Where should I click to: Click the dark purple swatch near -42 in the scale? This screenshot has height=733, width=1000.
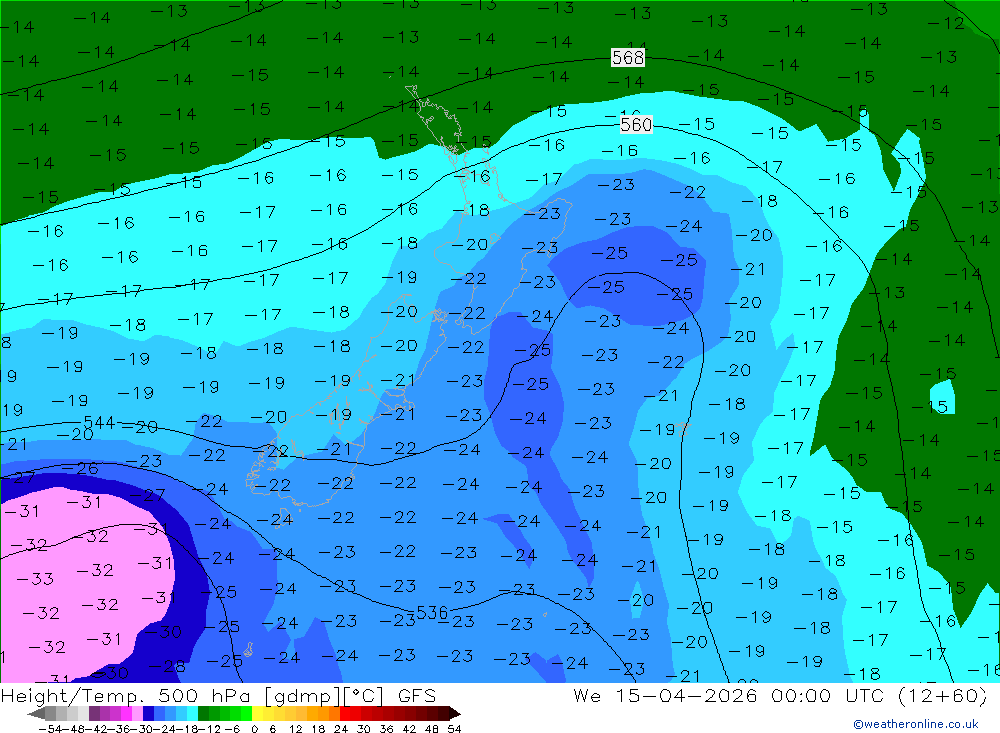(x=94, y=714)
